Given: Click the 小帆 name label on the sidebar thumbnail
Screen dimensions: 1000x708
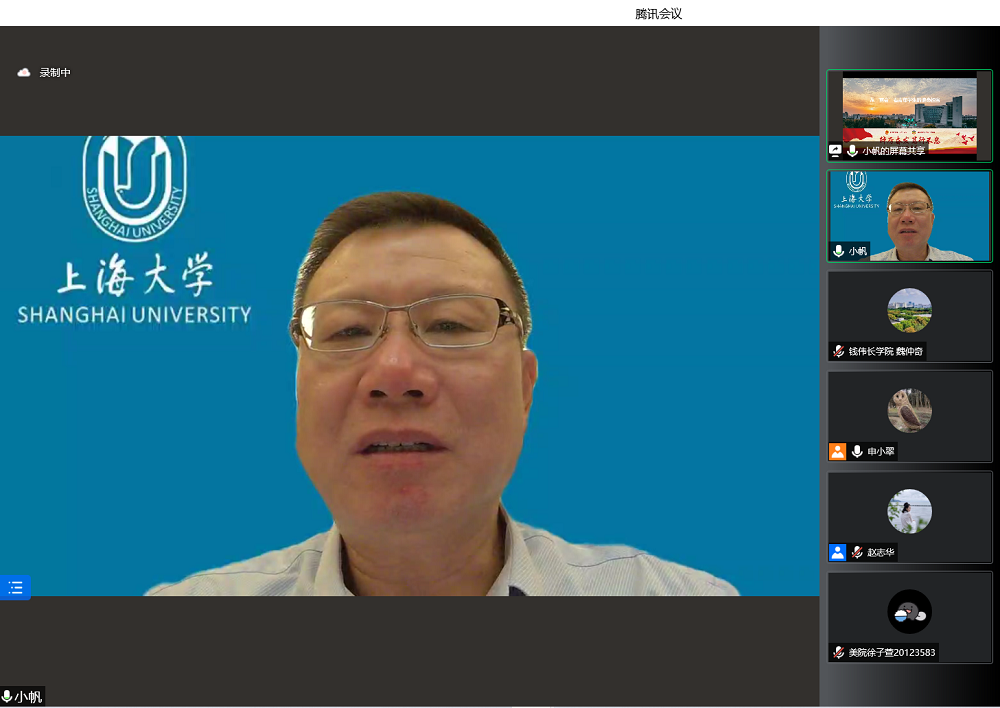Looking at the screenshot, I should pyautogui.click(x=858, y=251).
